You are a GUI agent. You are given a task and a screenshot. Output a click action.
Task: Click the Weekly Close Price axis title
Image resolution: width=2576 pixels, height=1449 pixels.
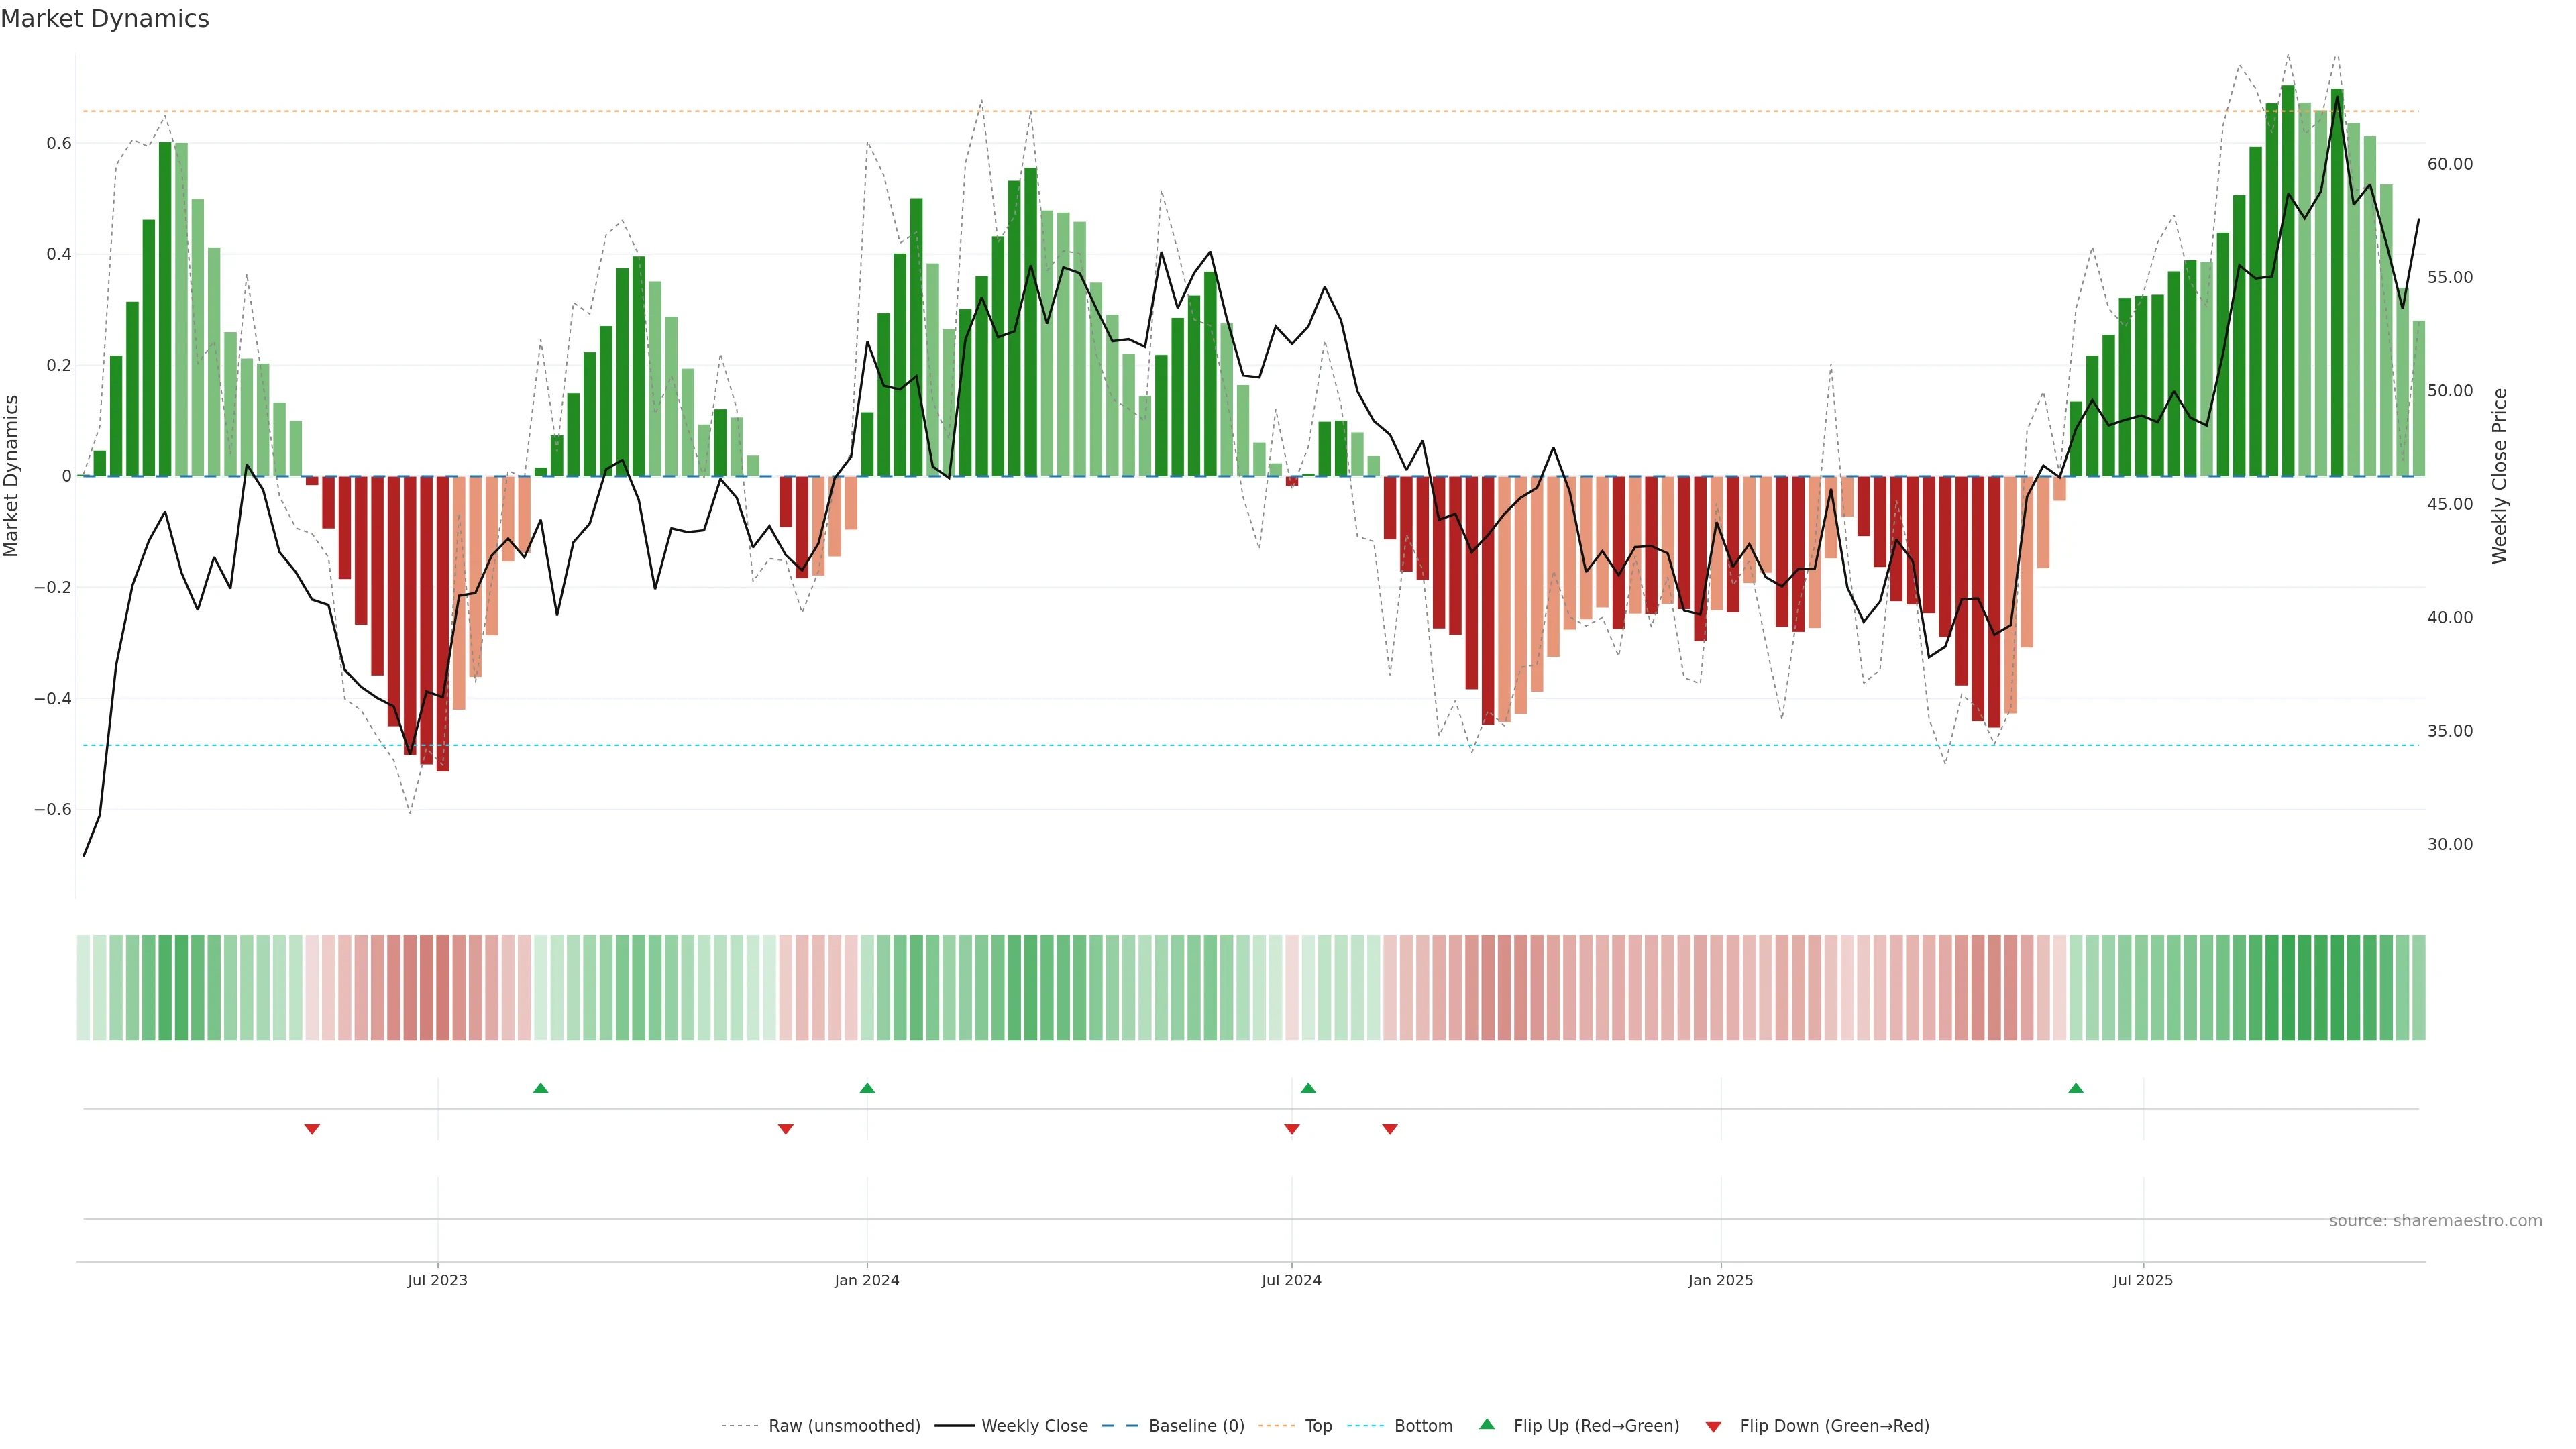(x=2499, y=476)
